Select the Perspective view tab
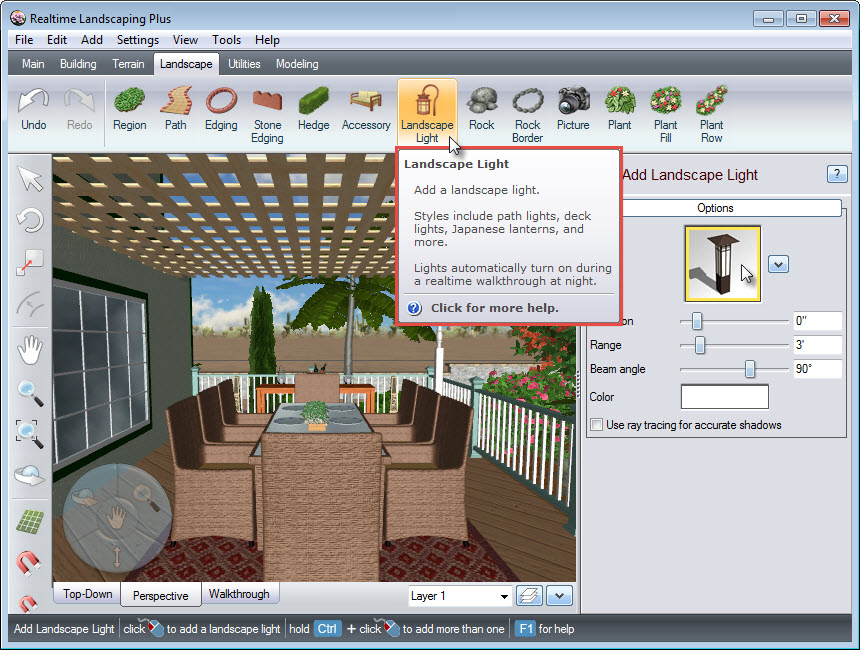 click(160, 596)
